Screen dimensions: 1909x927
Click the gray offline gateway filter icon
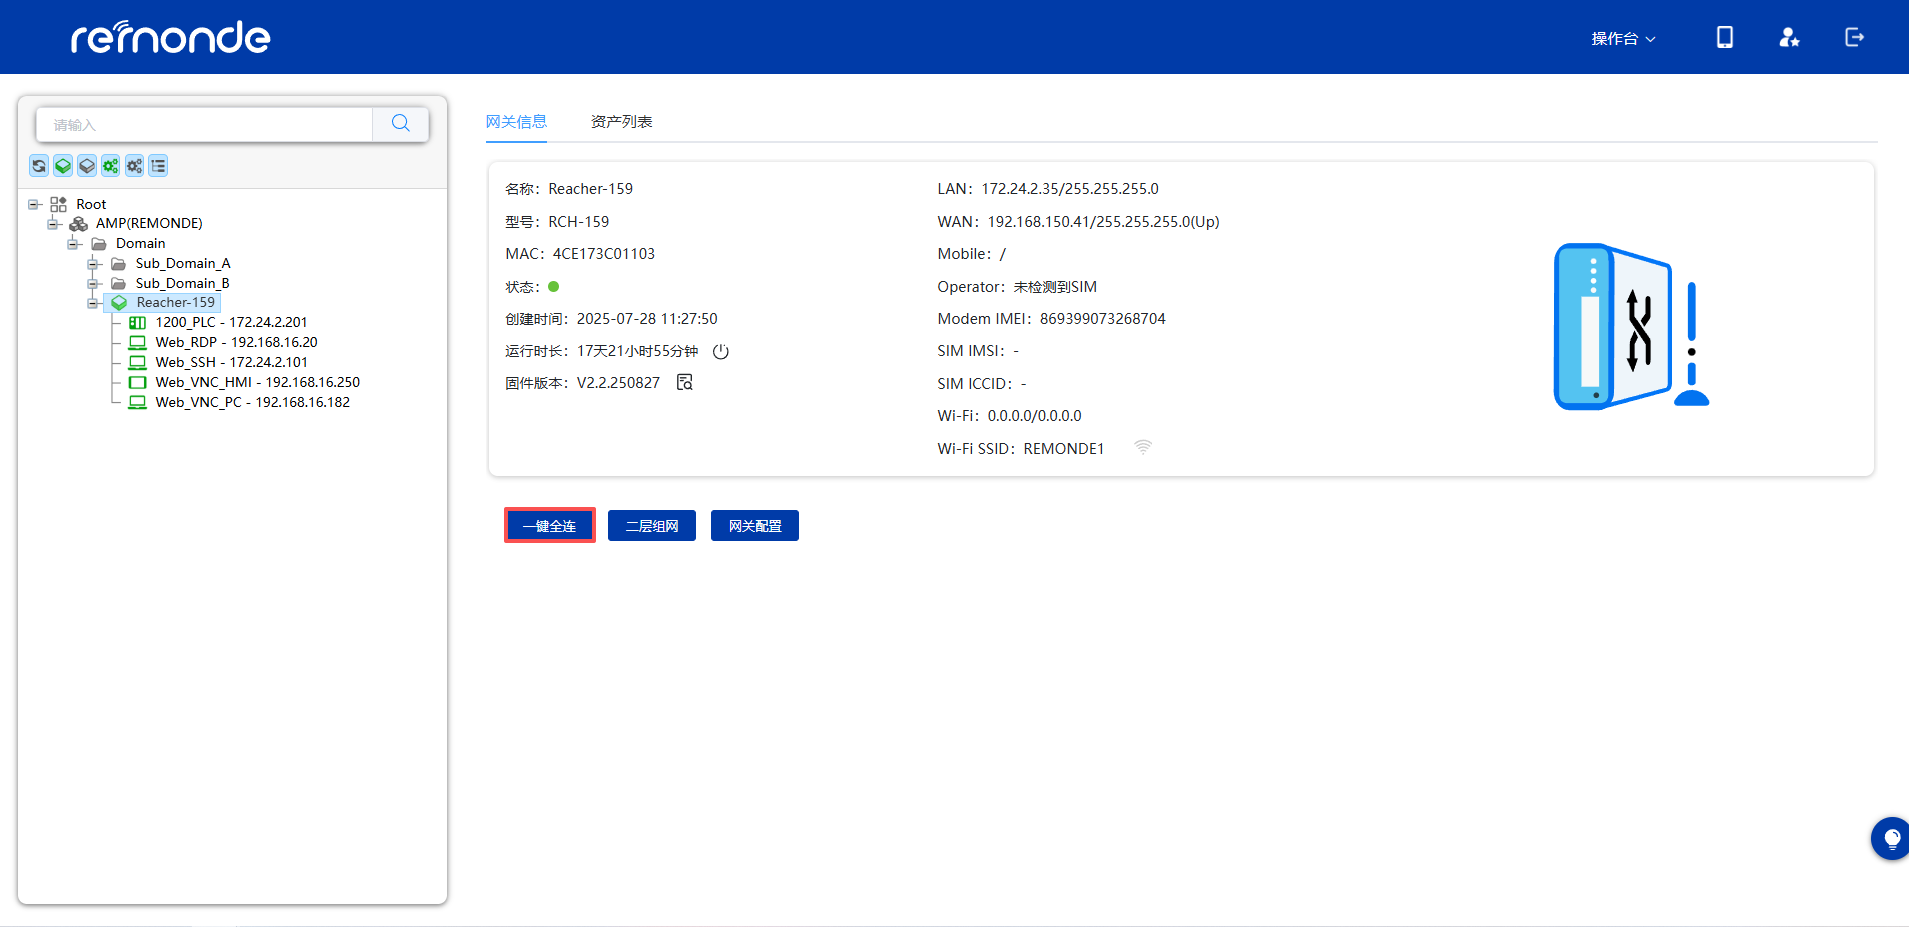click(x=87, y=166)
